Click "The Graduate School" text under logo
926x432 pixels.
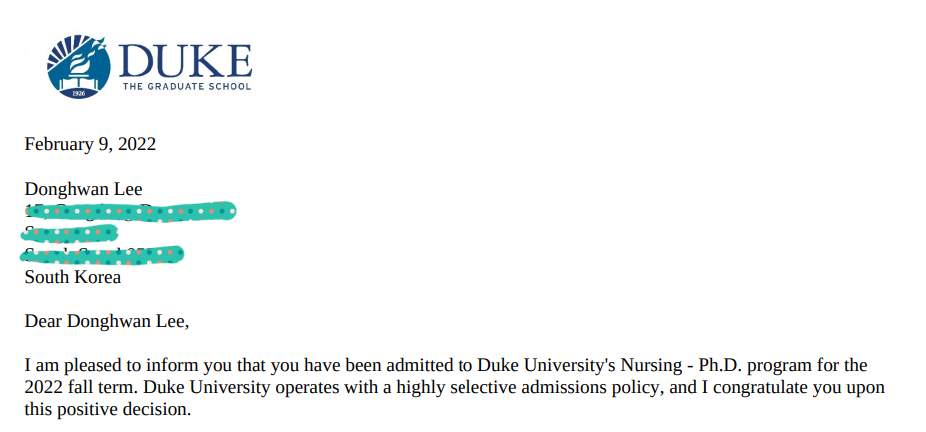(x=187, y=86)
